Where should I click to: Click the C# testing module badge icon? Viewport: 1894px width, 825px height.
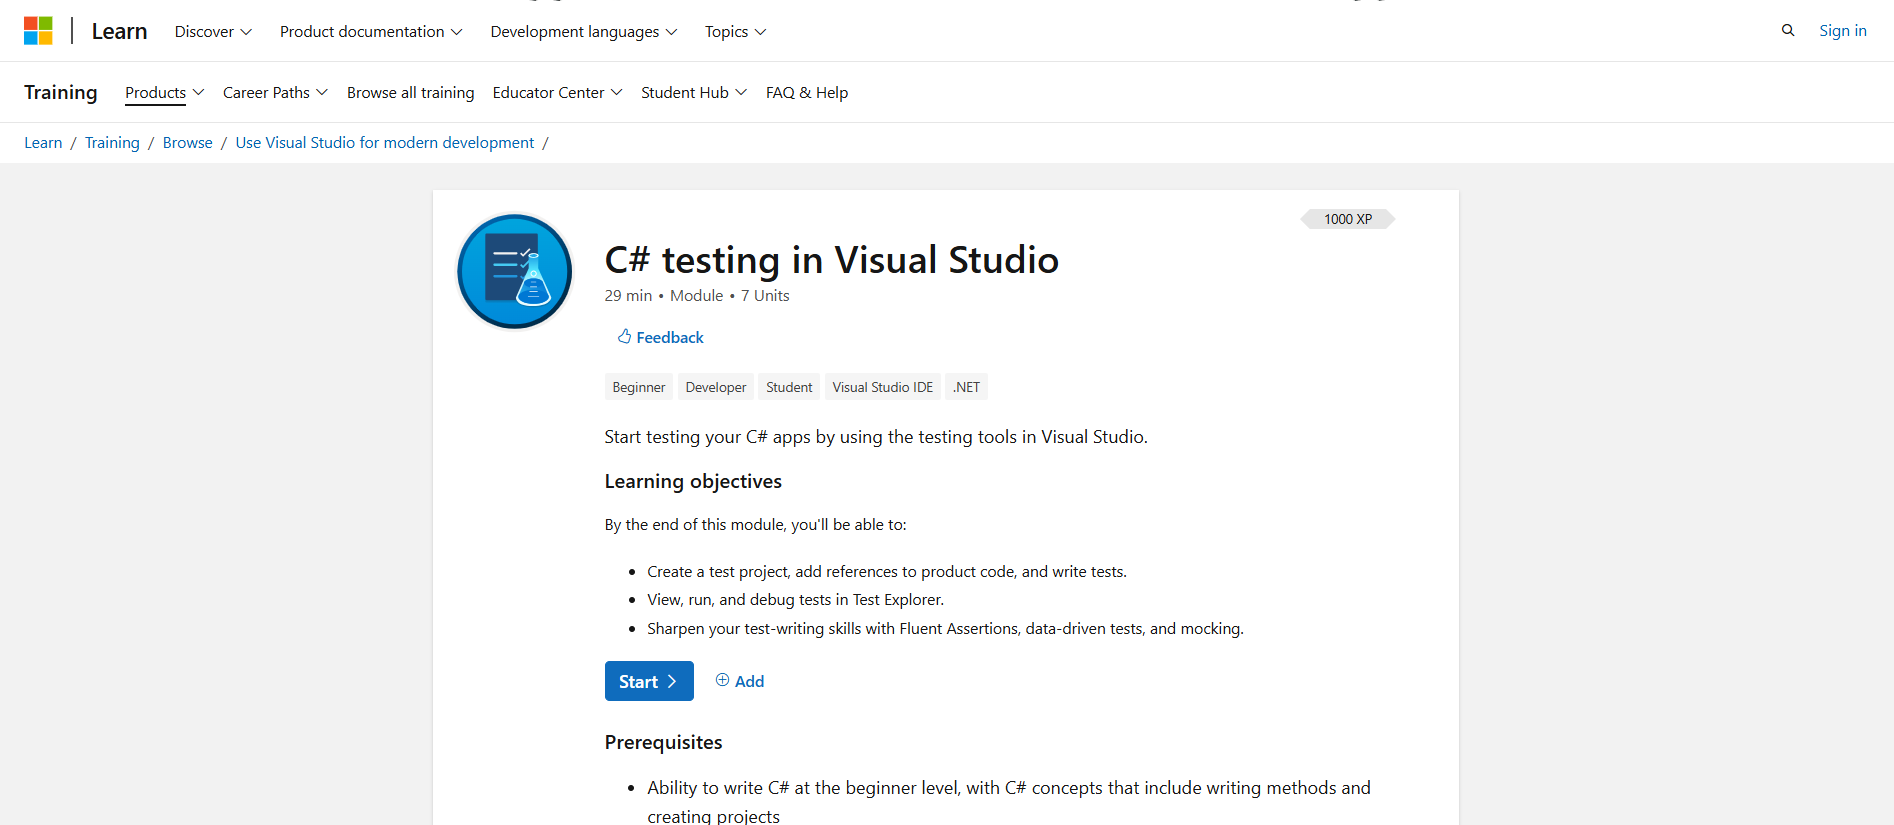[514, 271]
